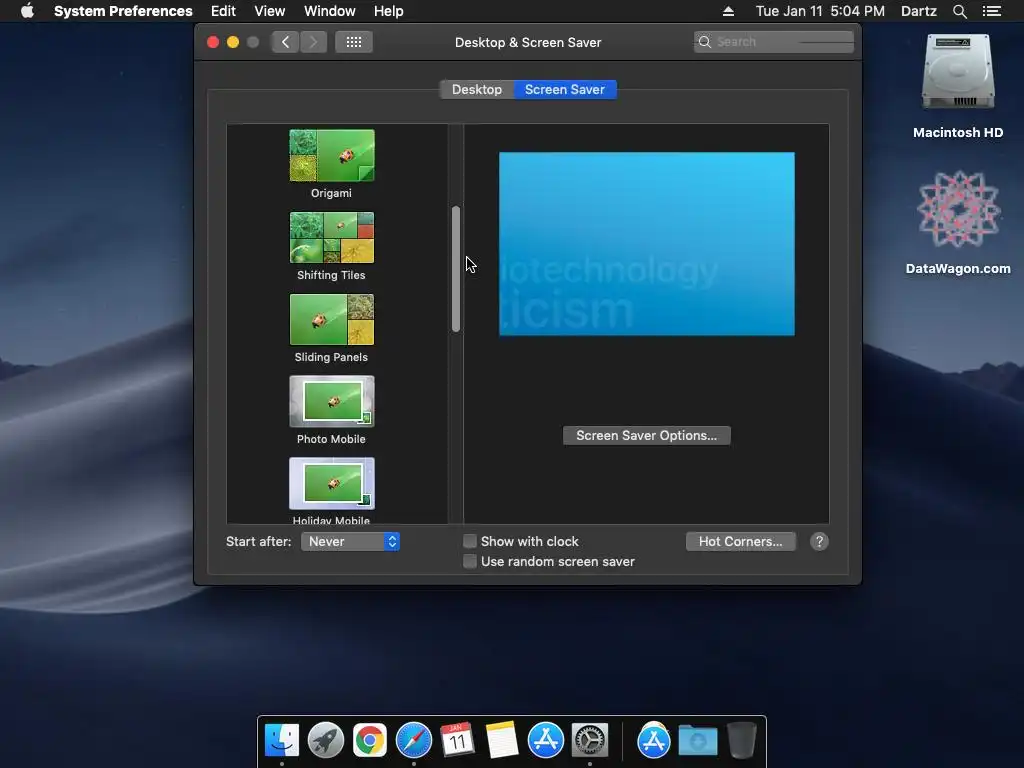Switch to the Desktop tab
Viewport: 1024px width, 768px height.
click(477, 89)
